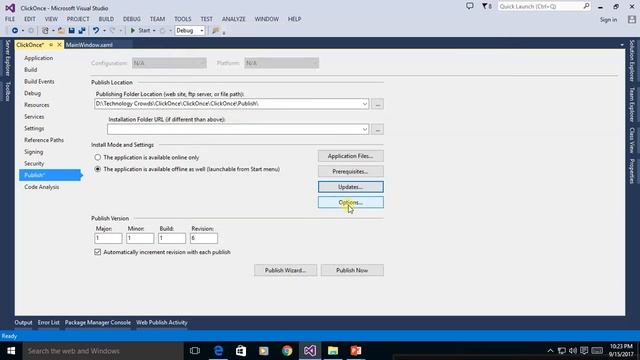Pin the ClickOnce tab with the pin icon
640x360 pixels.
point(51,44)
